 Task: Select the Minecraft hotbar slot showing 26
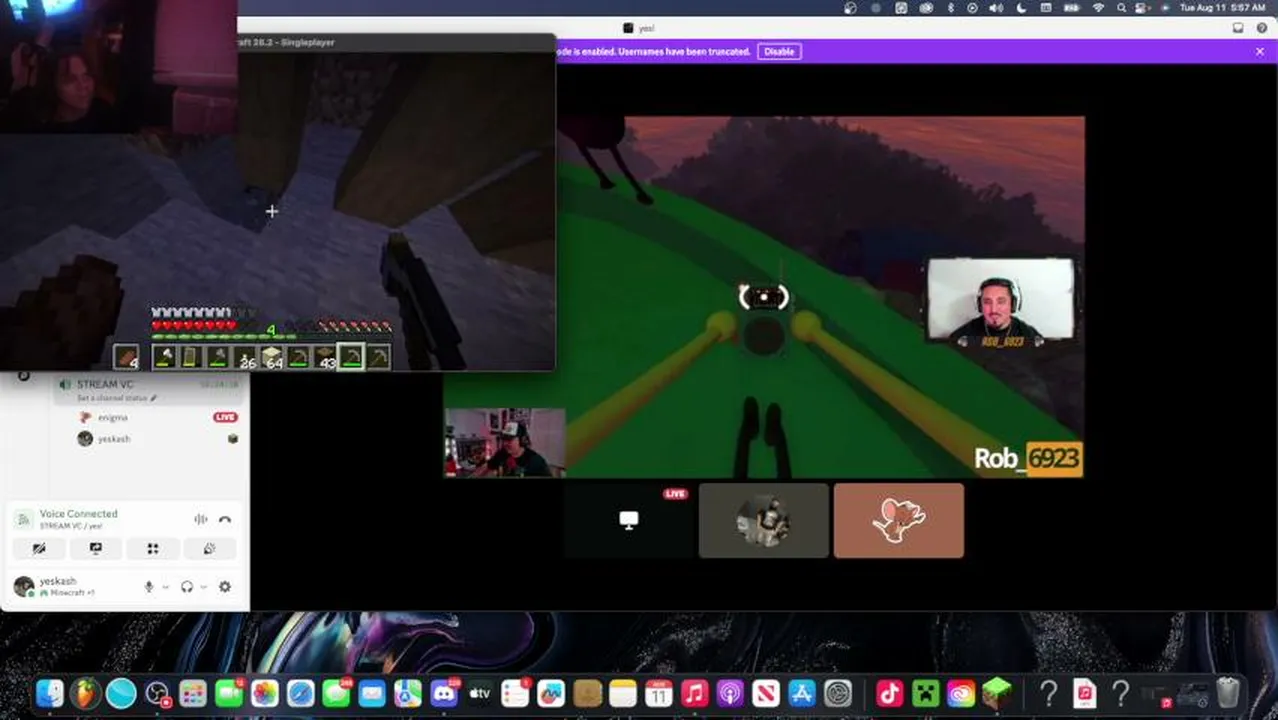pyautogui.click(x=245, y=356)
